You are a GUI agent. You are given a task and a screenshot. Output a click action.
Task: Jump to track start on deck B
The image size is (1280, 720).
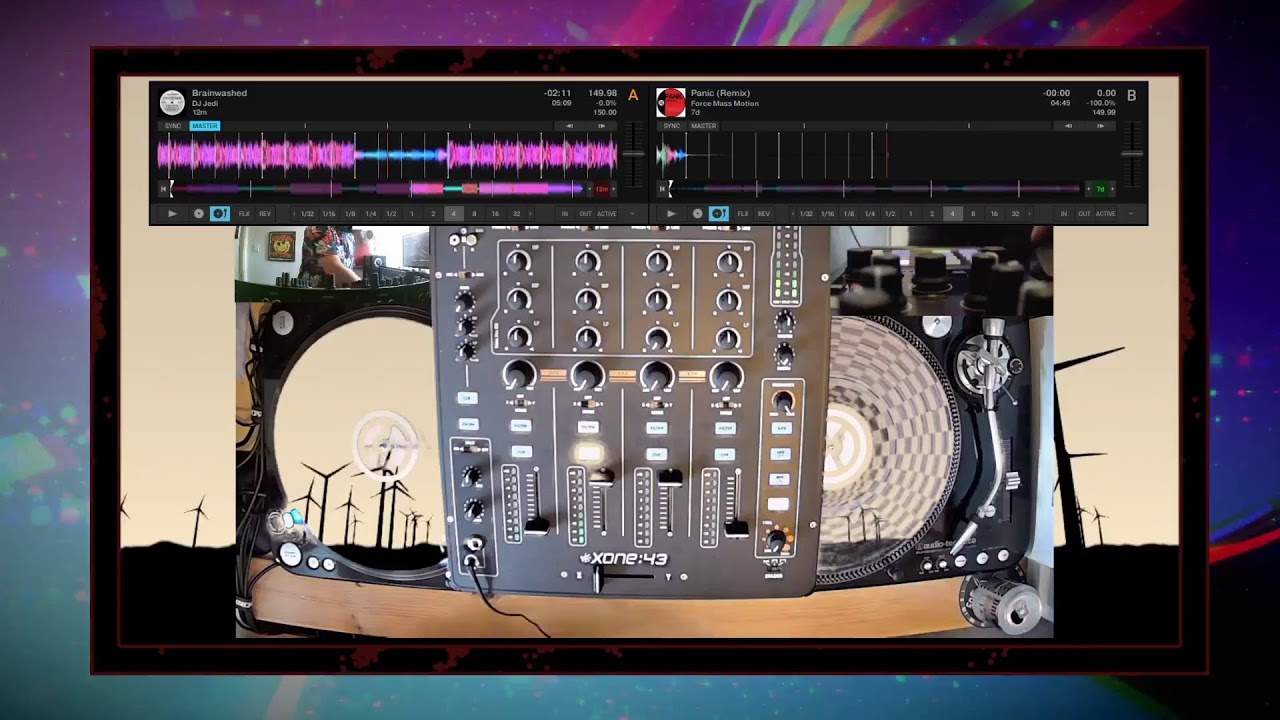click(662, 189)
